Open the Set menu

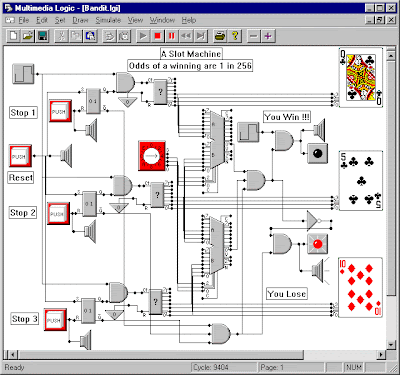[x=60, y=20]
